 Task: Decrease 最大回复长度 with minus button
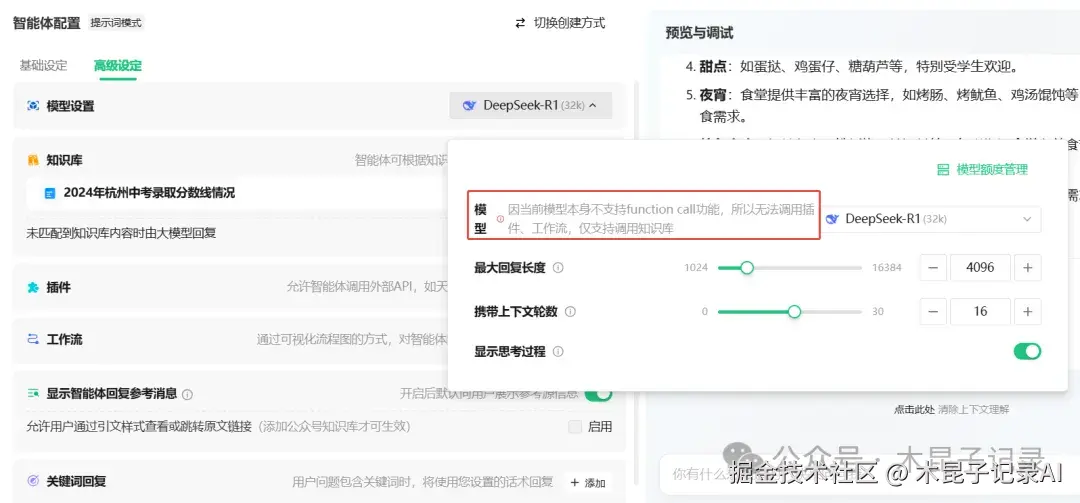(x=933, y=267)
